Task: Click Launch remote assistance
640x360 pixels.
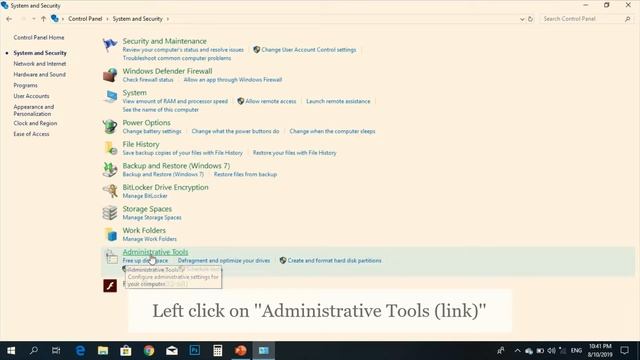Action: click(x=338, y=101)
